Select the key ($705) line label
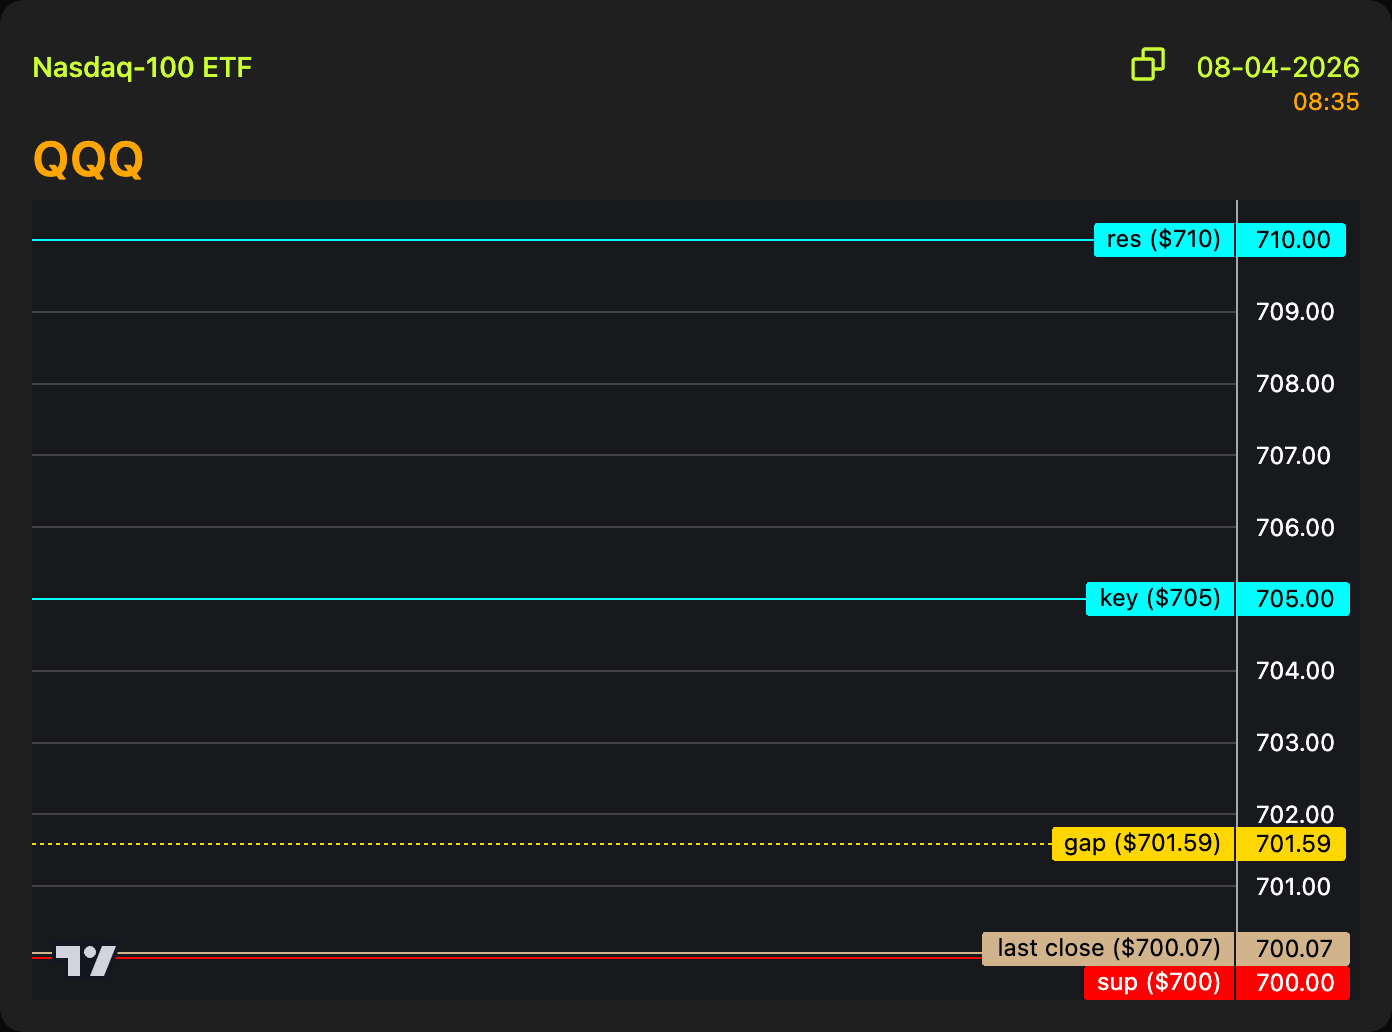This screenshot has height=1032, width=1392. [x=1160, y=599]
